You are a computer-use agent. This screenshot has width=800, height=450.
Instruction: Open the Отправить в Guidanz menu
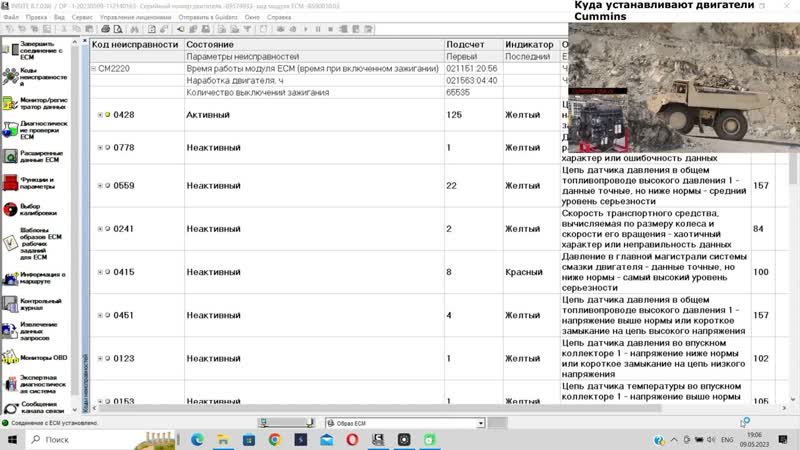(208, 17)
